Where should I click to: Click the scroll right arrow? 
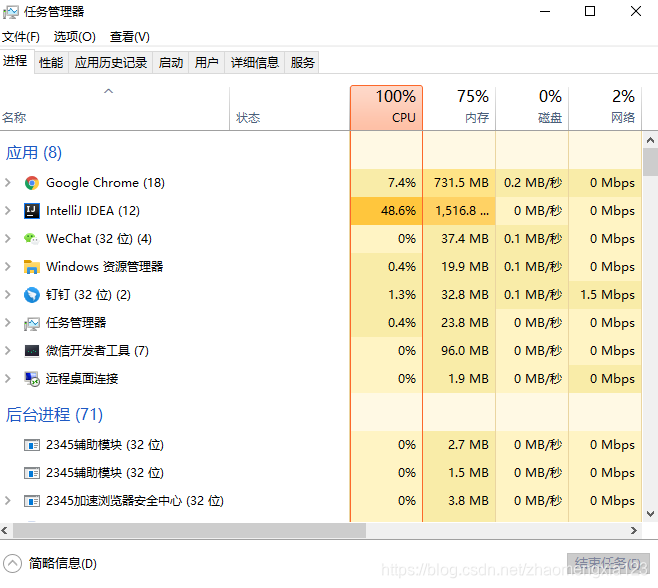click(634, 531)
